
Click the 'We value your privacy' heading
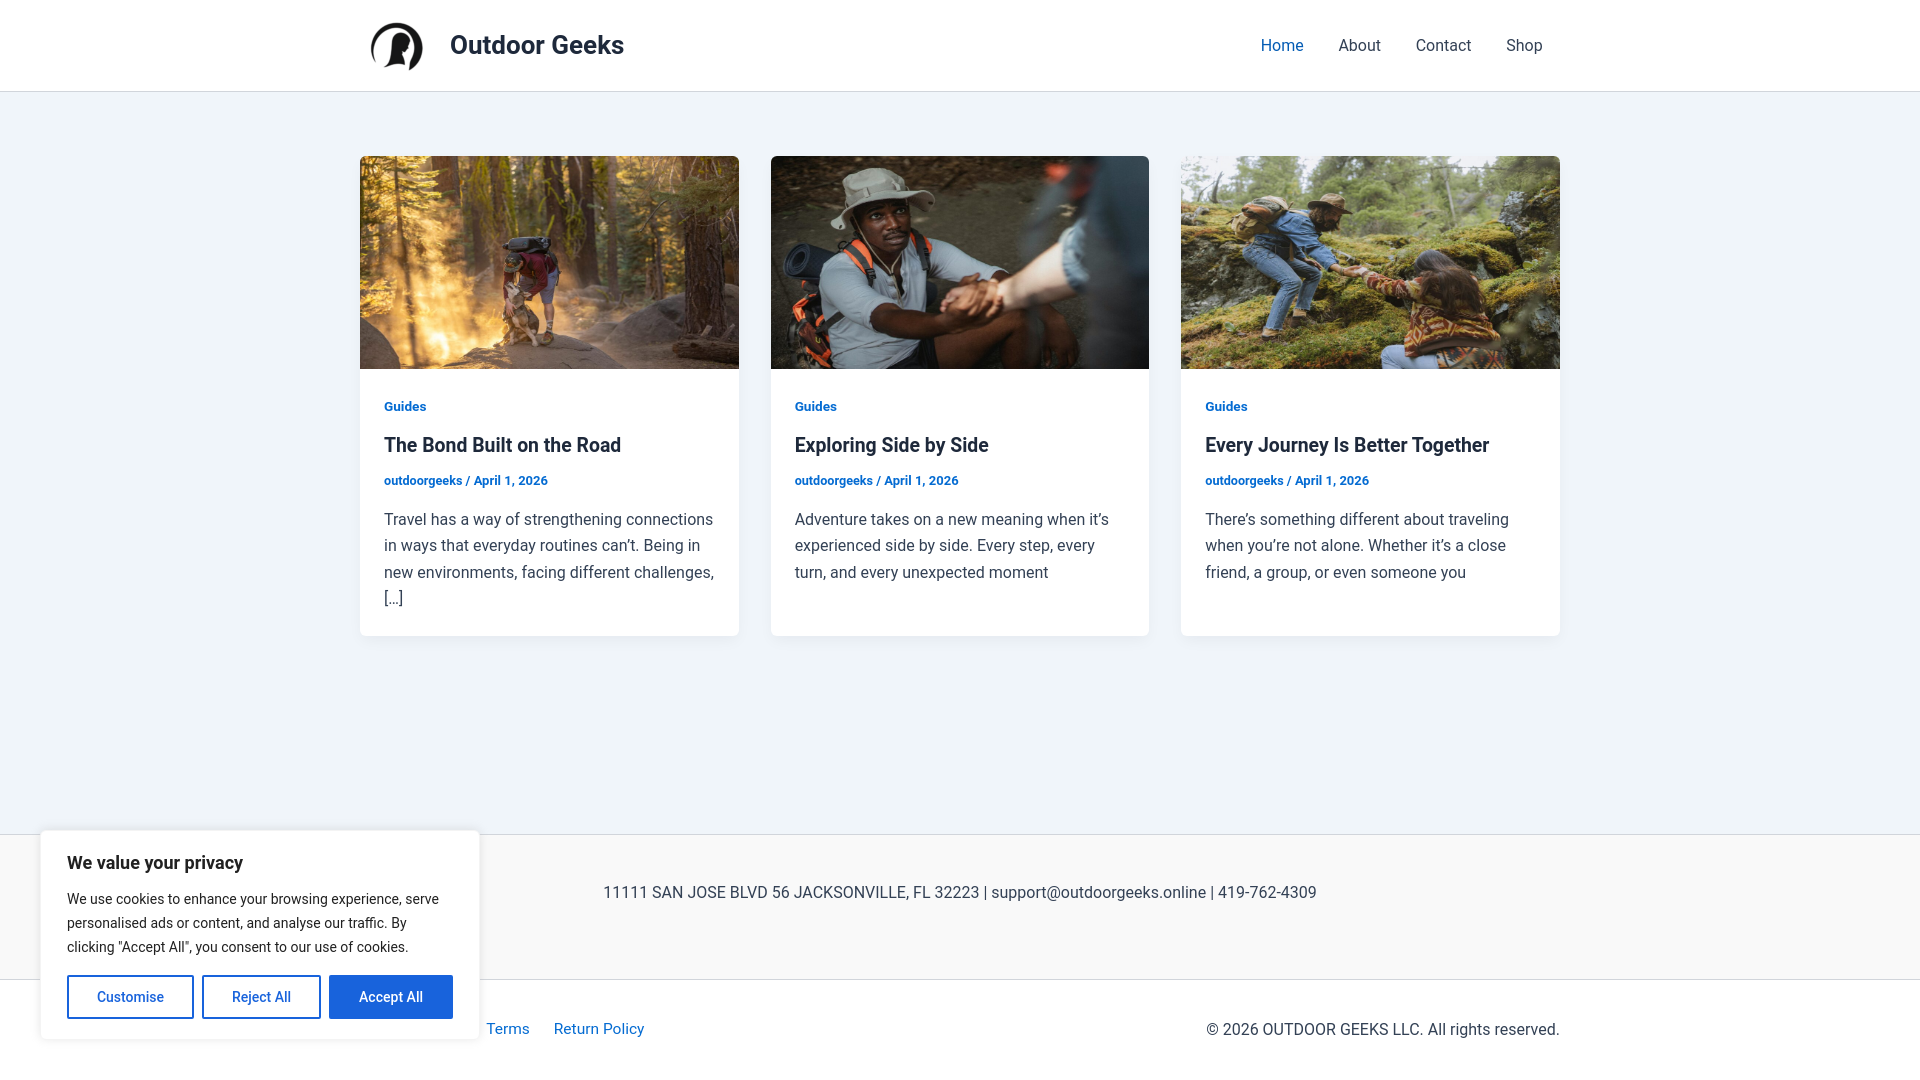155,863
